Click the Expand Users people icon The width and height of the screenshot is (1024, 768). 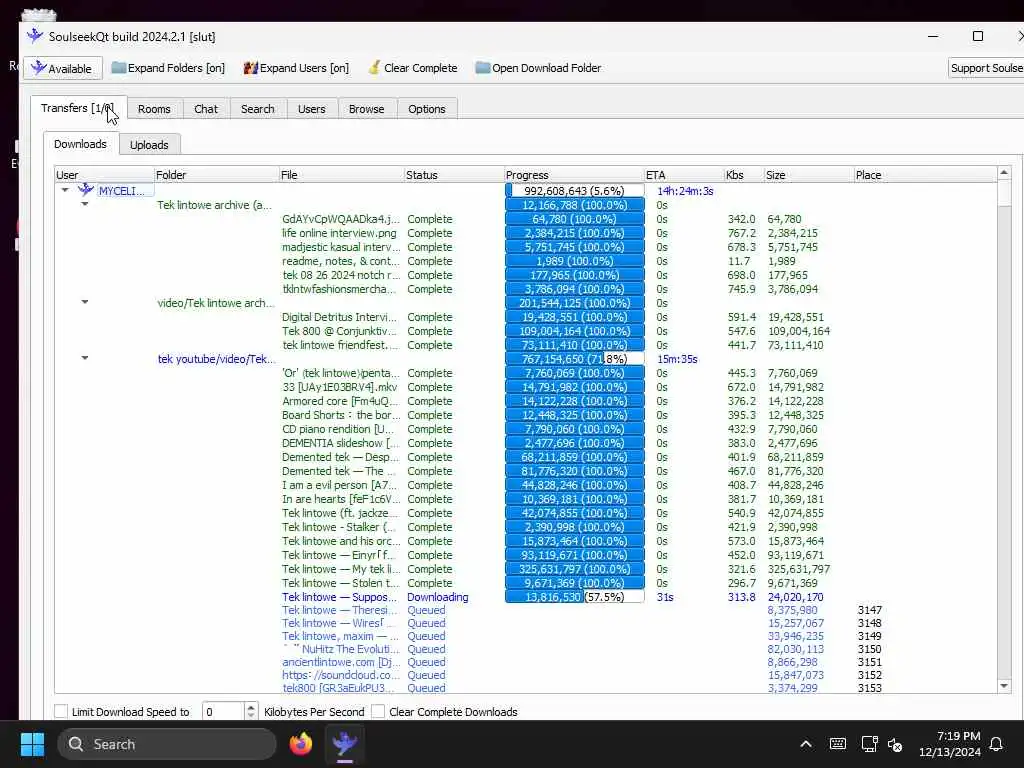point(251,67)
